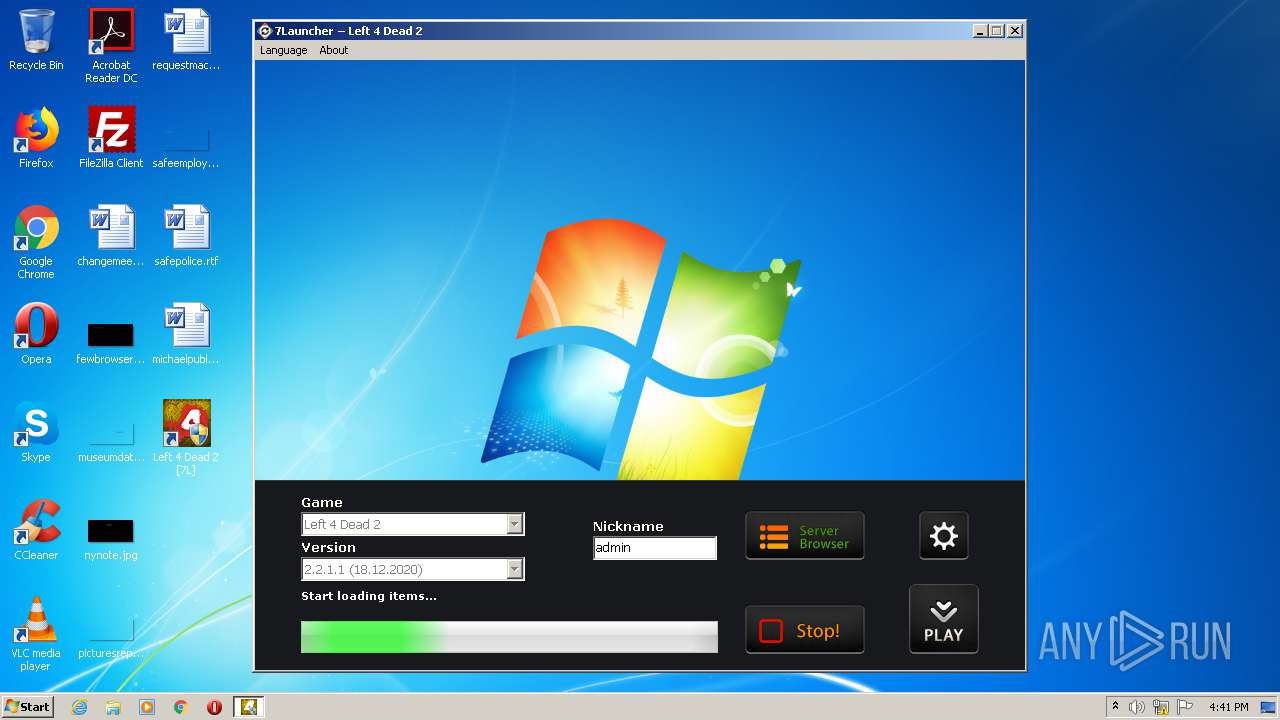Open Recycle Bin on desktop
The image size is (1280, 720).
[x=36, y=40]
